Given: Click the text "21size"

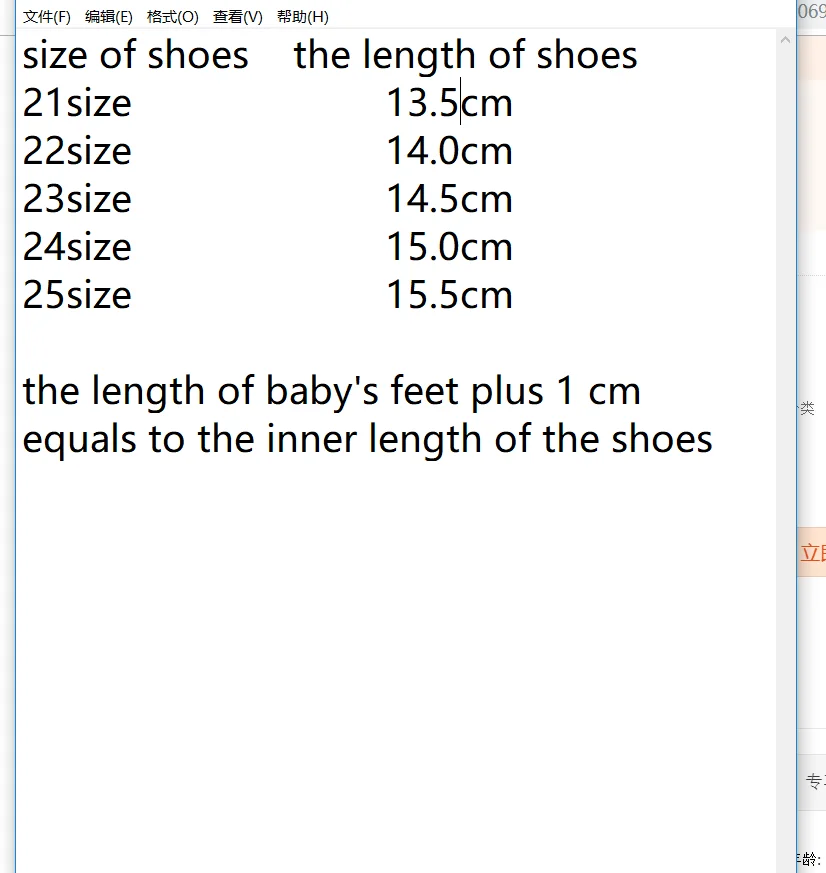Looking at the screenshot, I should (x=77, y=103).
